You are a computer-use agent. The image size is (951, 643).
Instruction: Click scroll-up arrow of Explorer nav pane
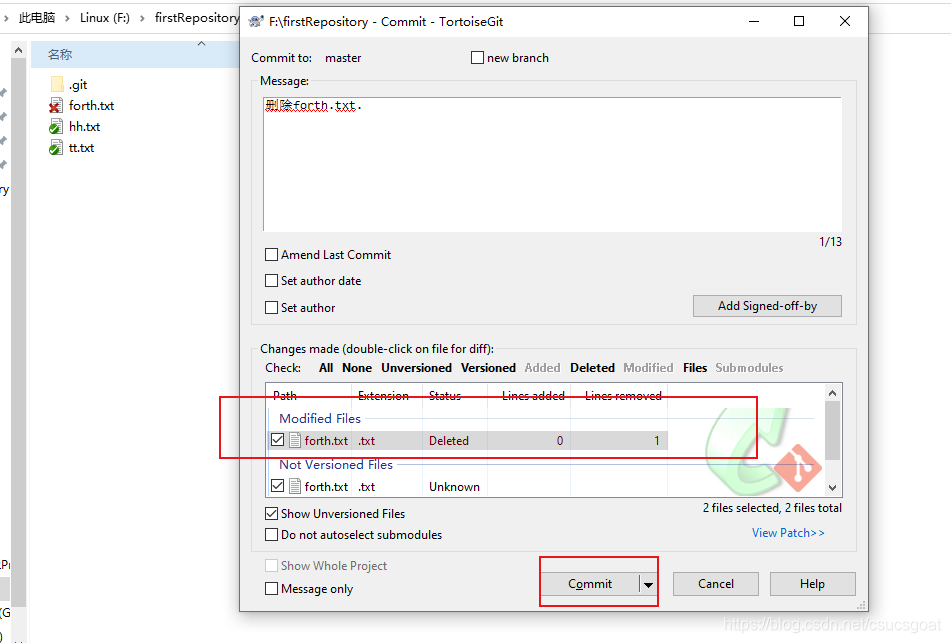(x=18, y=50)
